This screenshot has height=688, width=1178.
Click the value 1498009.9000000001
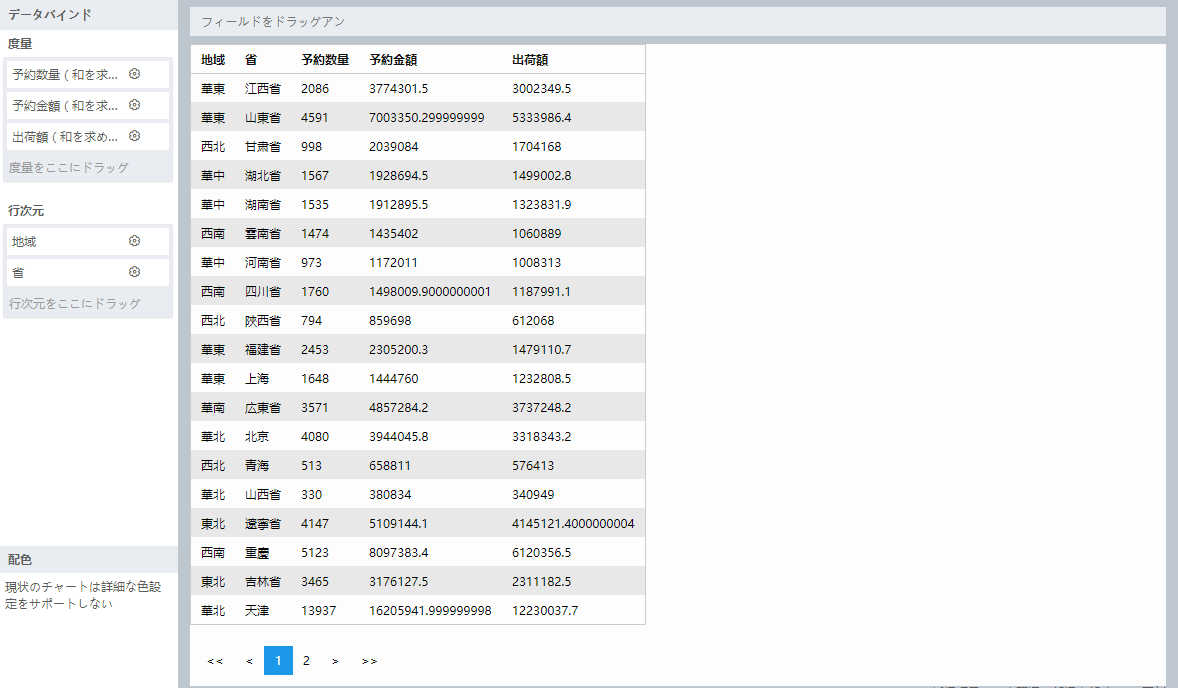click(x=430, y=291)
